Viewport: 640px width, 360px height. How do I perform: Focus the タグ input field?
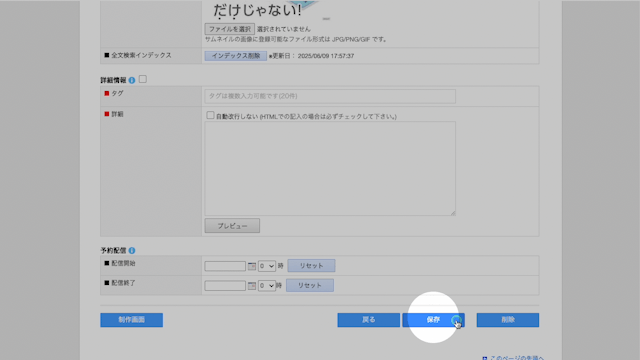point(330,96)
